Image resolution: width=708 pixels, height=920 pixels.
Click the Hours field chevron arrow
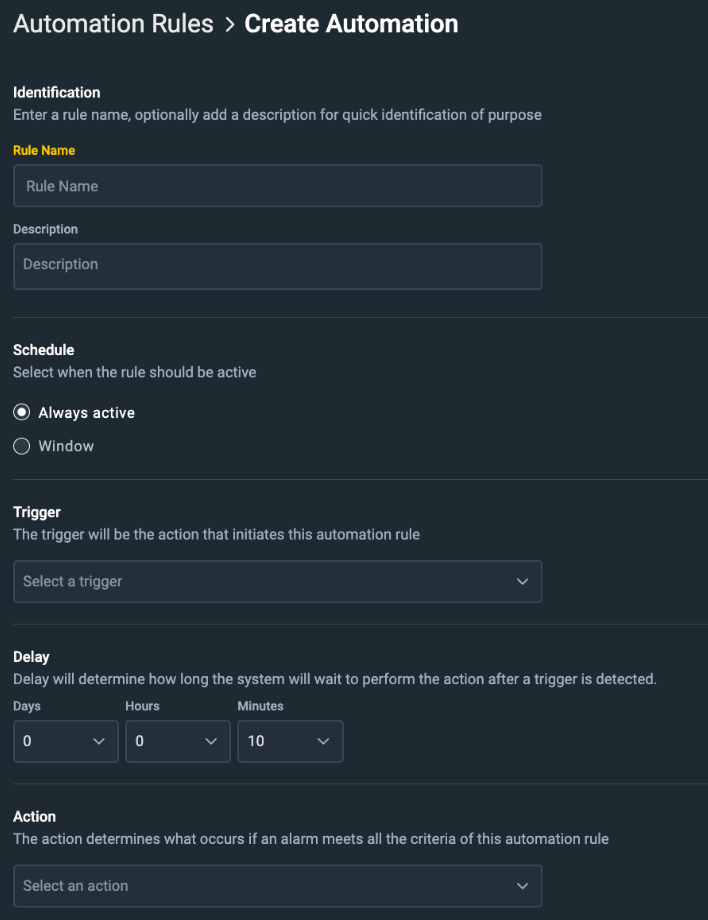[x=210, y=742]
